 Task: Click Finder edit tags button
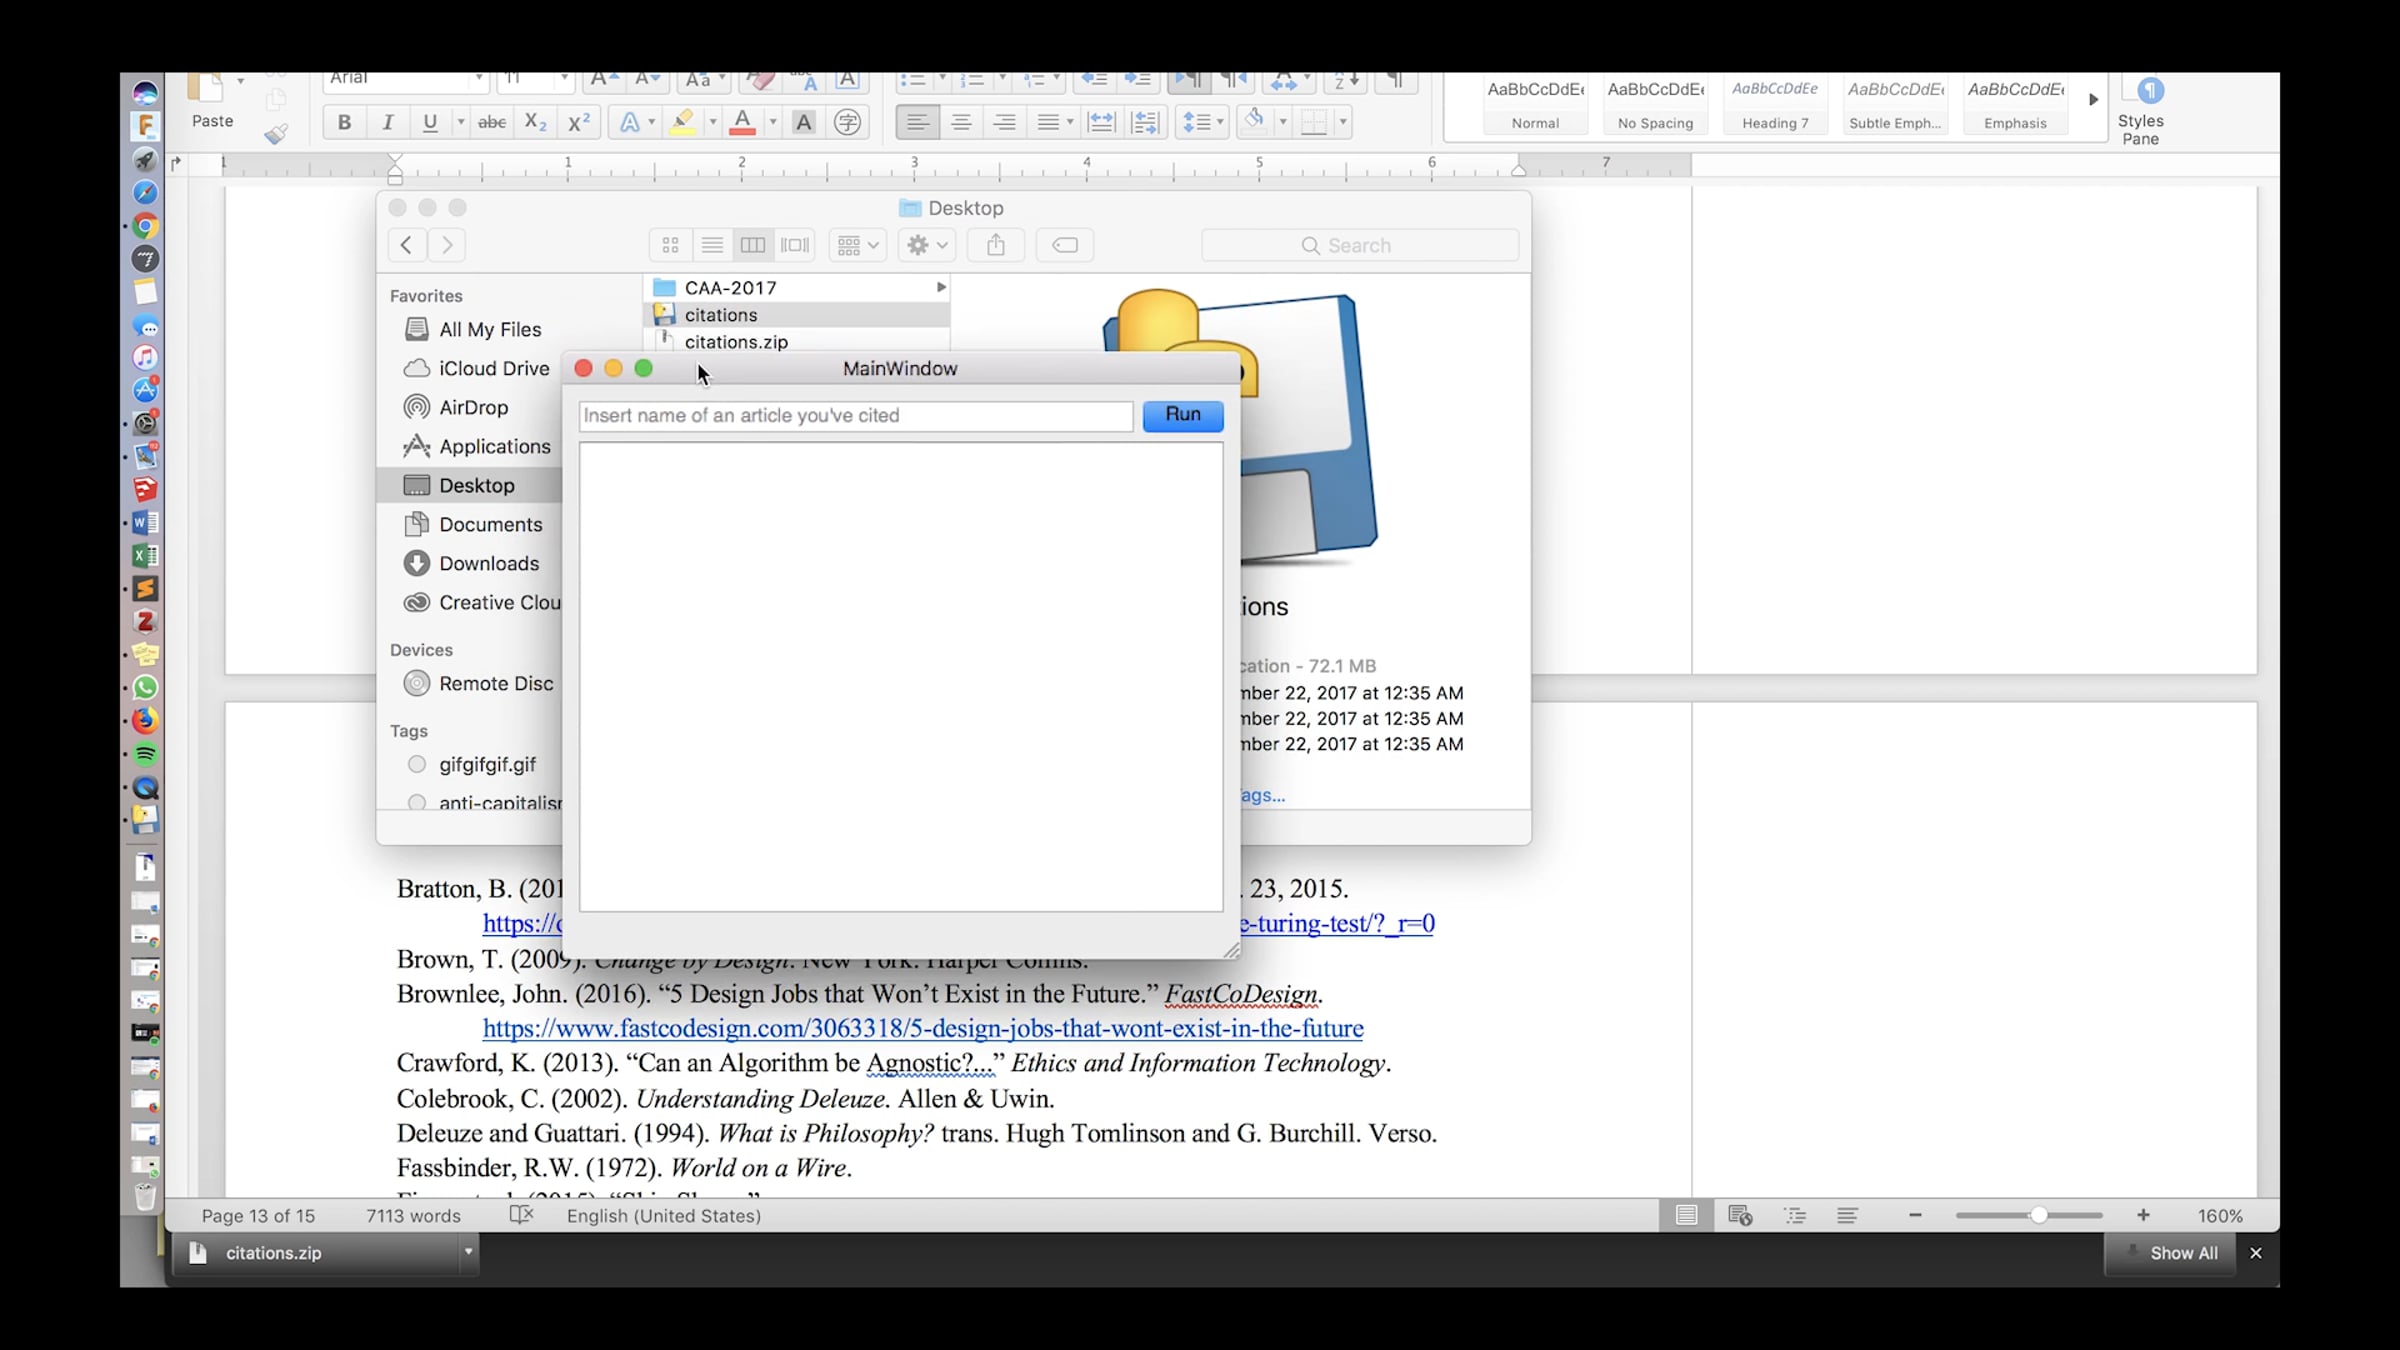click(x=1065, y=245)
